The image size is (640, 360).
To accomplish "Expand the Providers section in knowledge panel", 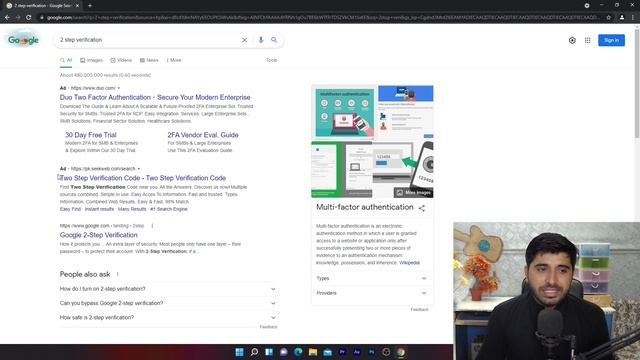I will click(x=372, y=293).
